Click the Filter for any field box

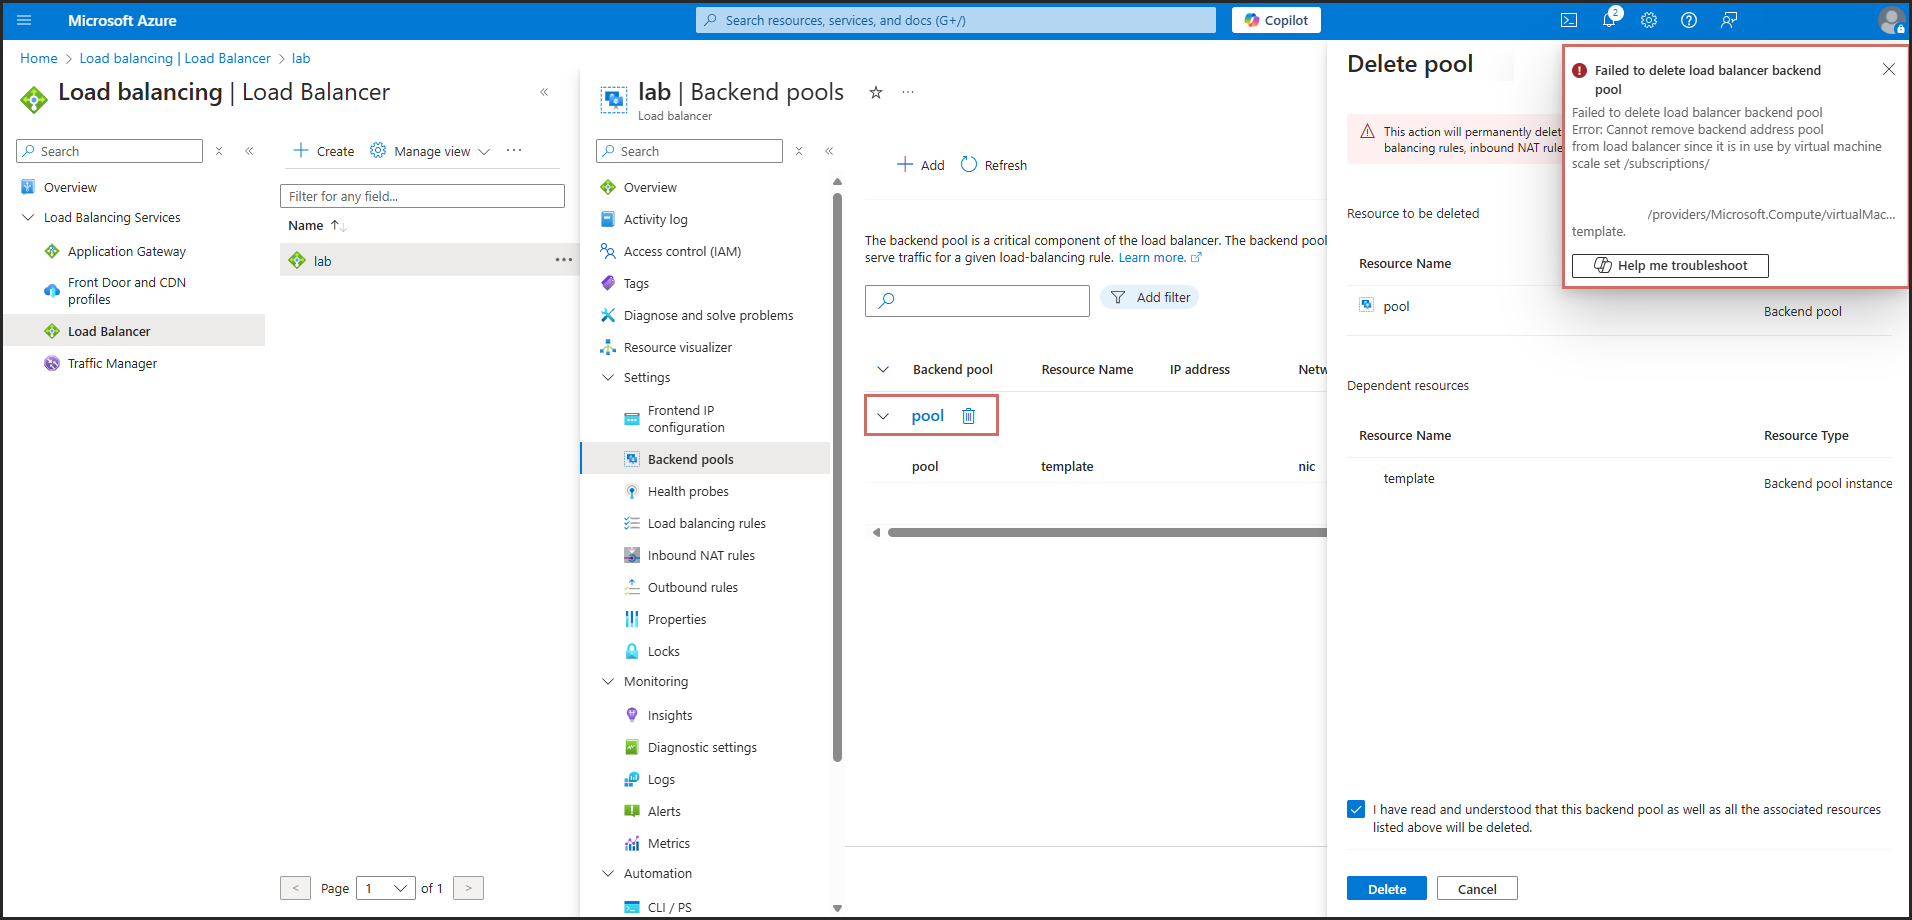point(422,196)
